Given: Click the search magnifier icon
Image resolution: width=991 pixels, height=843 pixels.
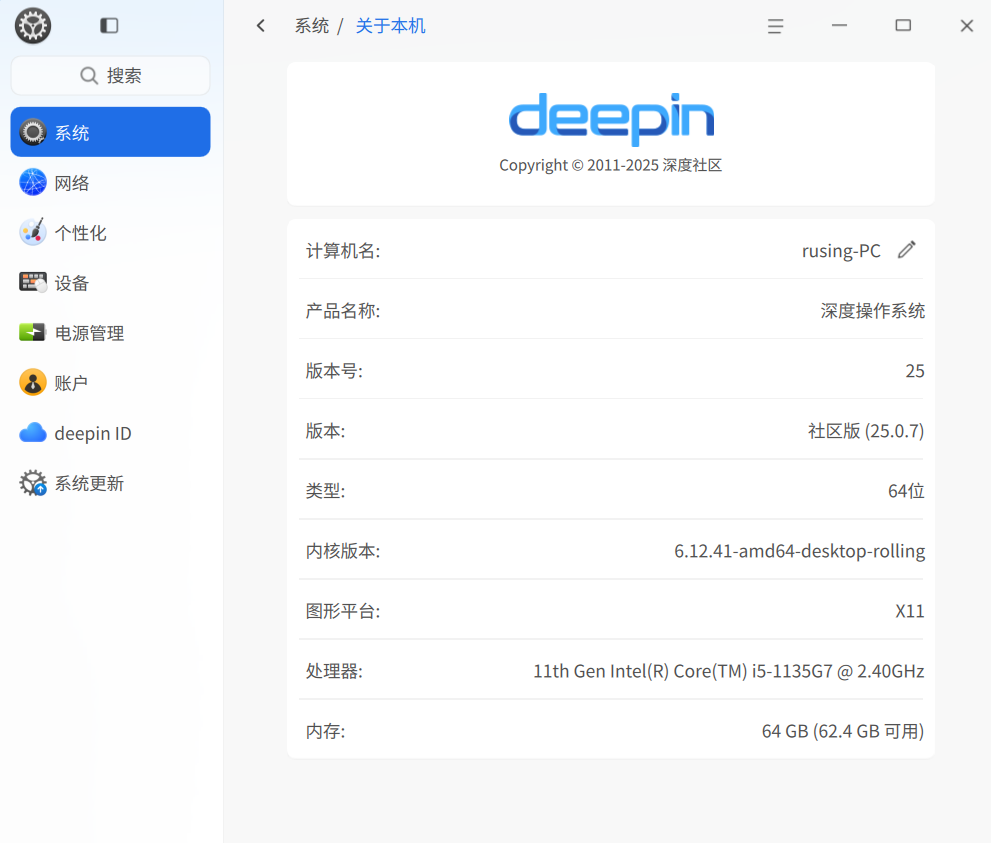Looking at the screenshot, I should pyautogui.click(x=89, y=76).
